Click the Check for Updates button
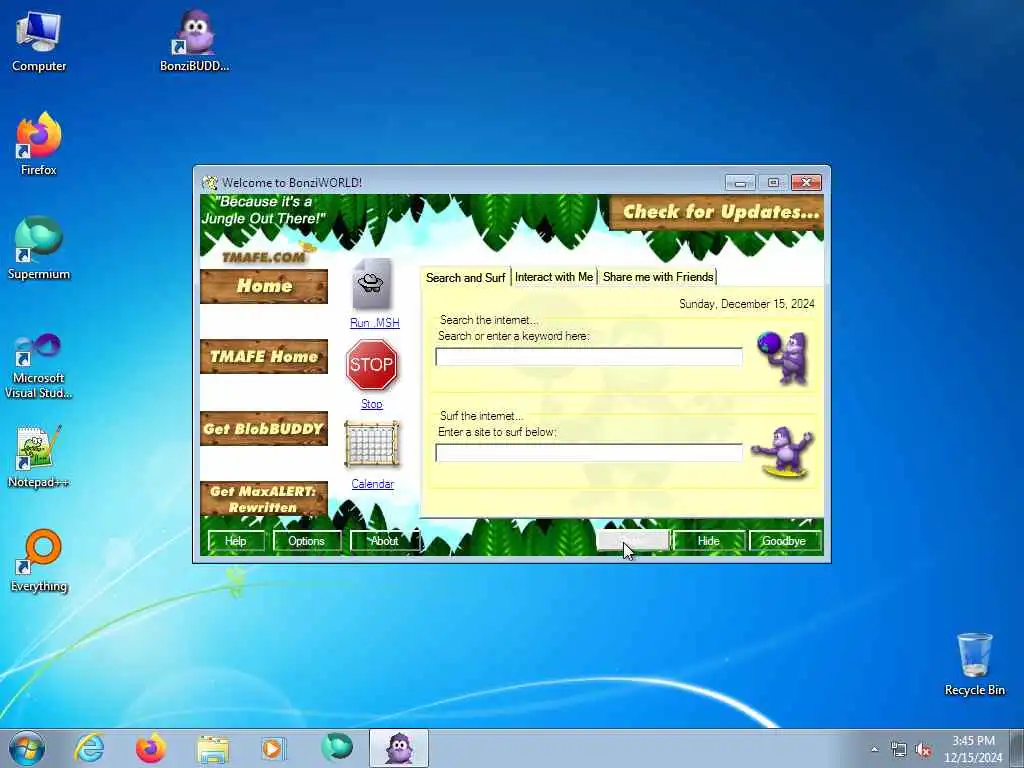 pos(716,212)
